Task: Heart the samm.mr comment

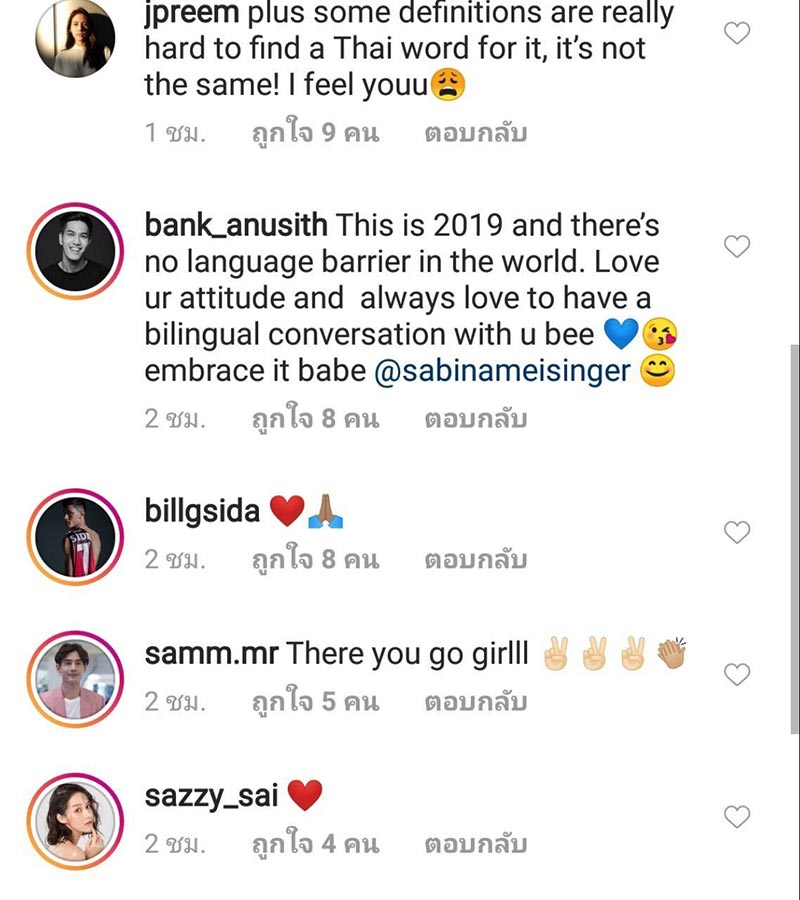Action: (736, 675)
